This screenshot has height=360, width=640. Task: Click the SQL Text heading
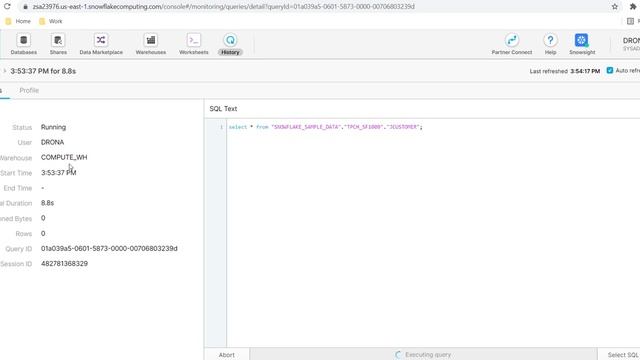click(223, 109)
